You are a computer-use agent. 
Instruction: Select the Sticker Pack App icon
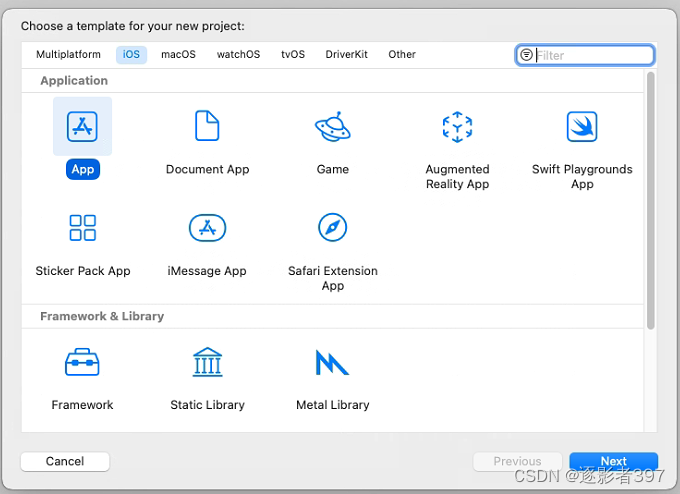click(82, 228)
